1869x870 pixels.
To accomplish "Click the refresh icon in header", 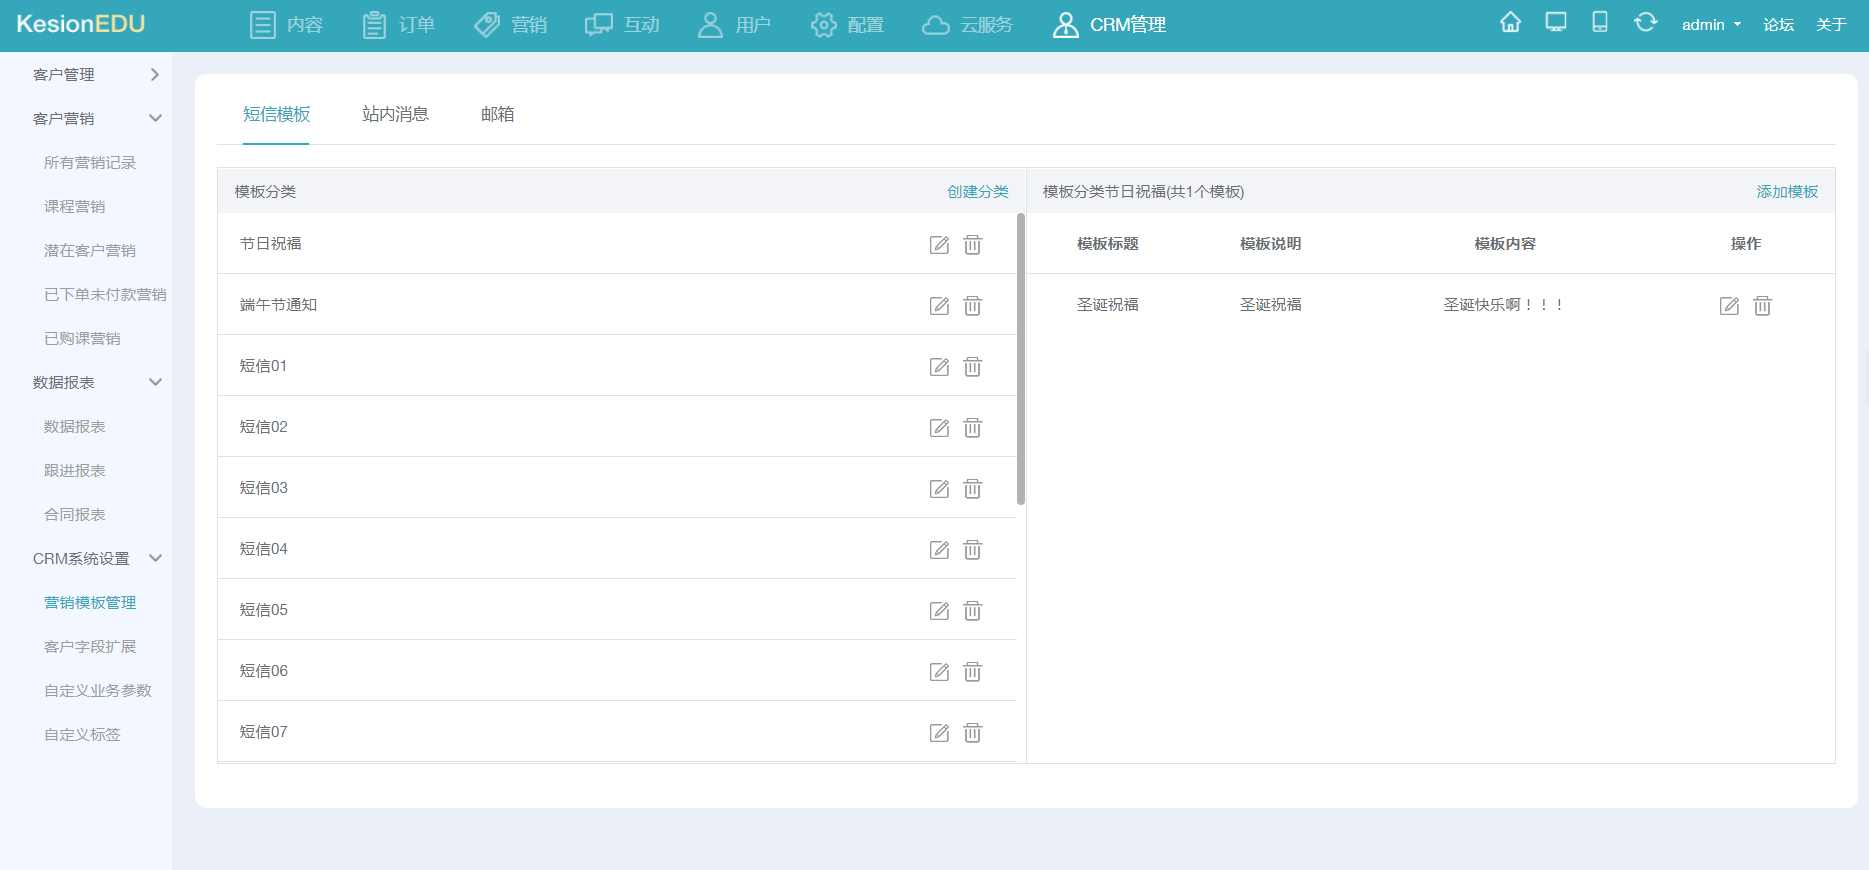I will pyautogui.click(x=1645, y=22).
